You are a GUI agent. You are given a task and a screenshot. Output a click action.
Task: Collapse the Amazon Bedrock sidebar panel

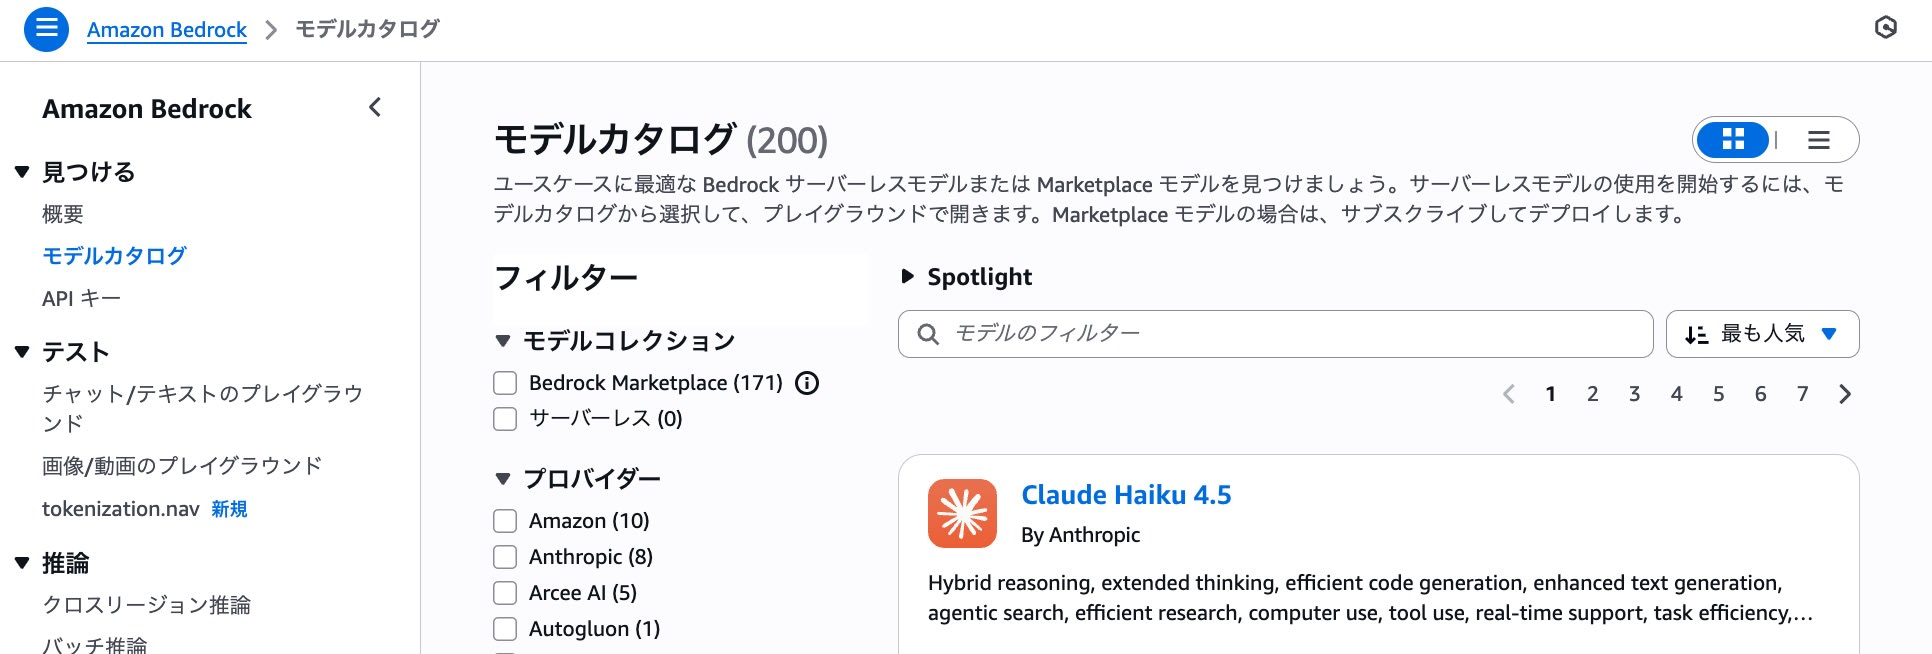[375, 108]
